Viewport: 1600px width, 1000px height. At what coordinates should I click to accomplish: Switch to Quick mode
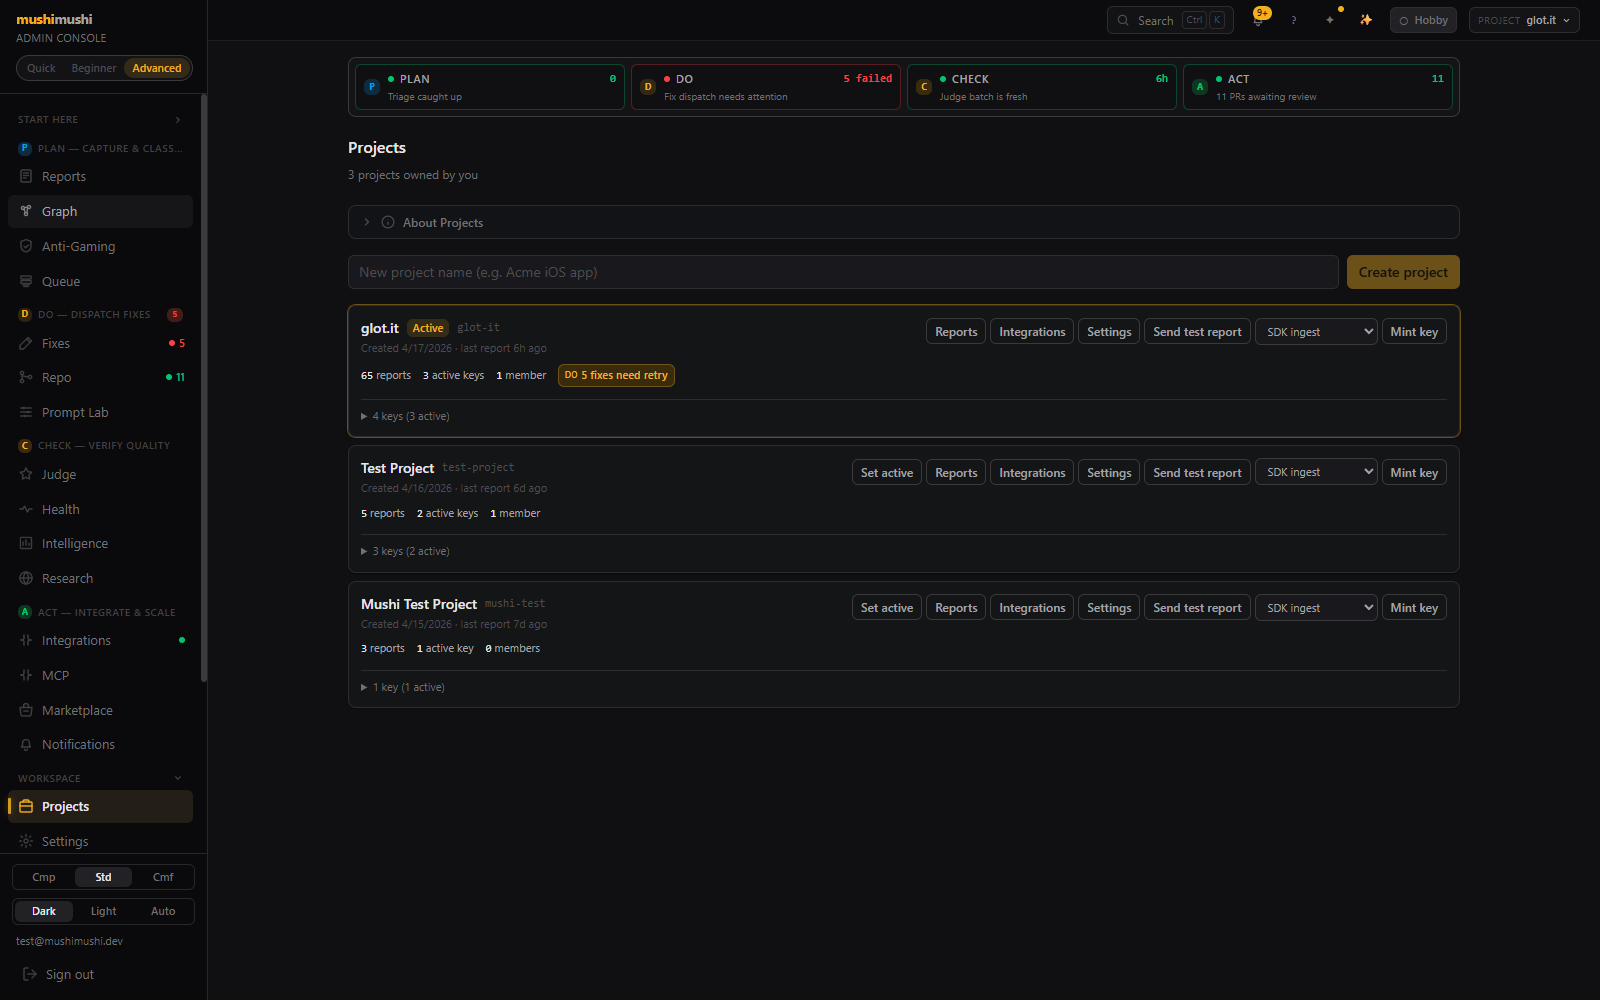pos(41,68)
